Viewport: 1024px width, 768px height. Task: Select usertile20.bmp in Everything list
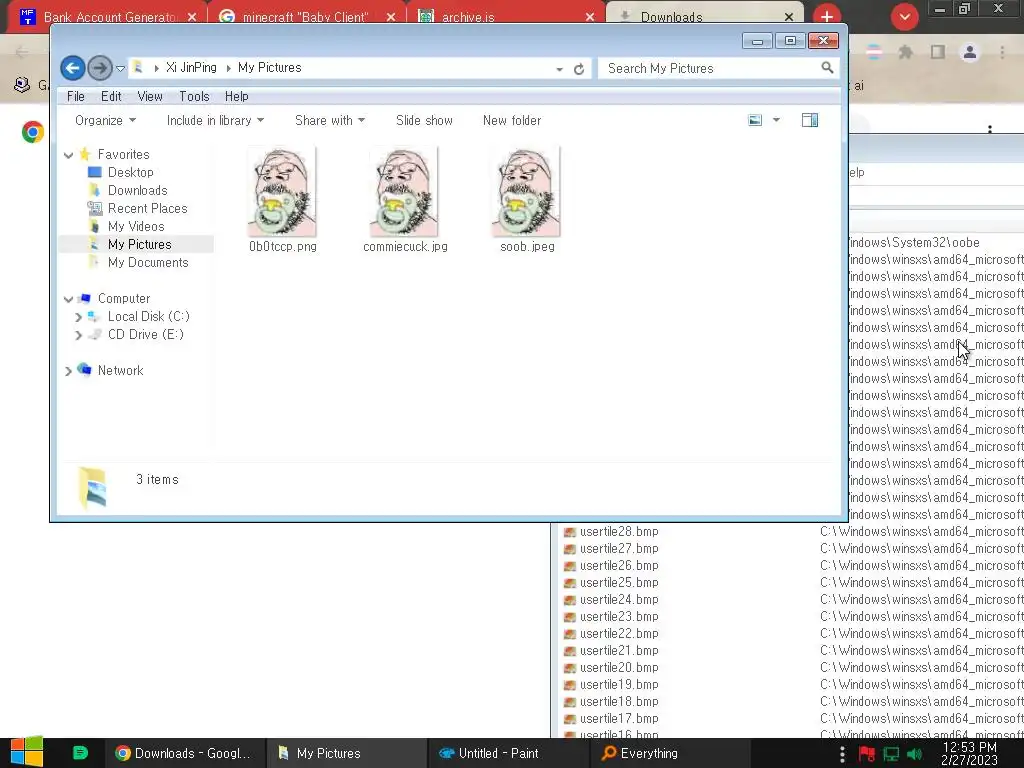pyautogui.click(x=619, y=667)
